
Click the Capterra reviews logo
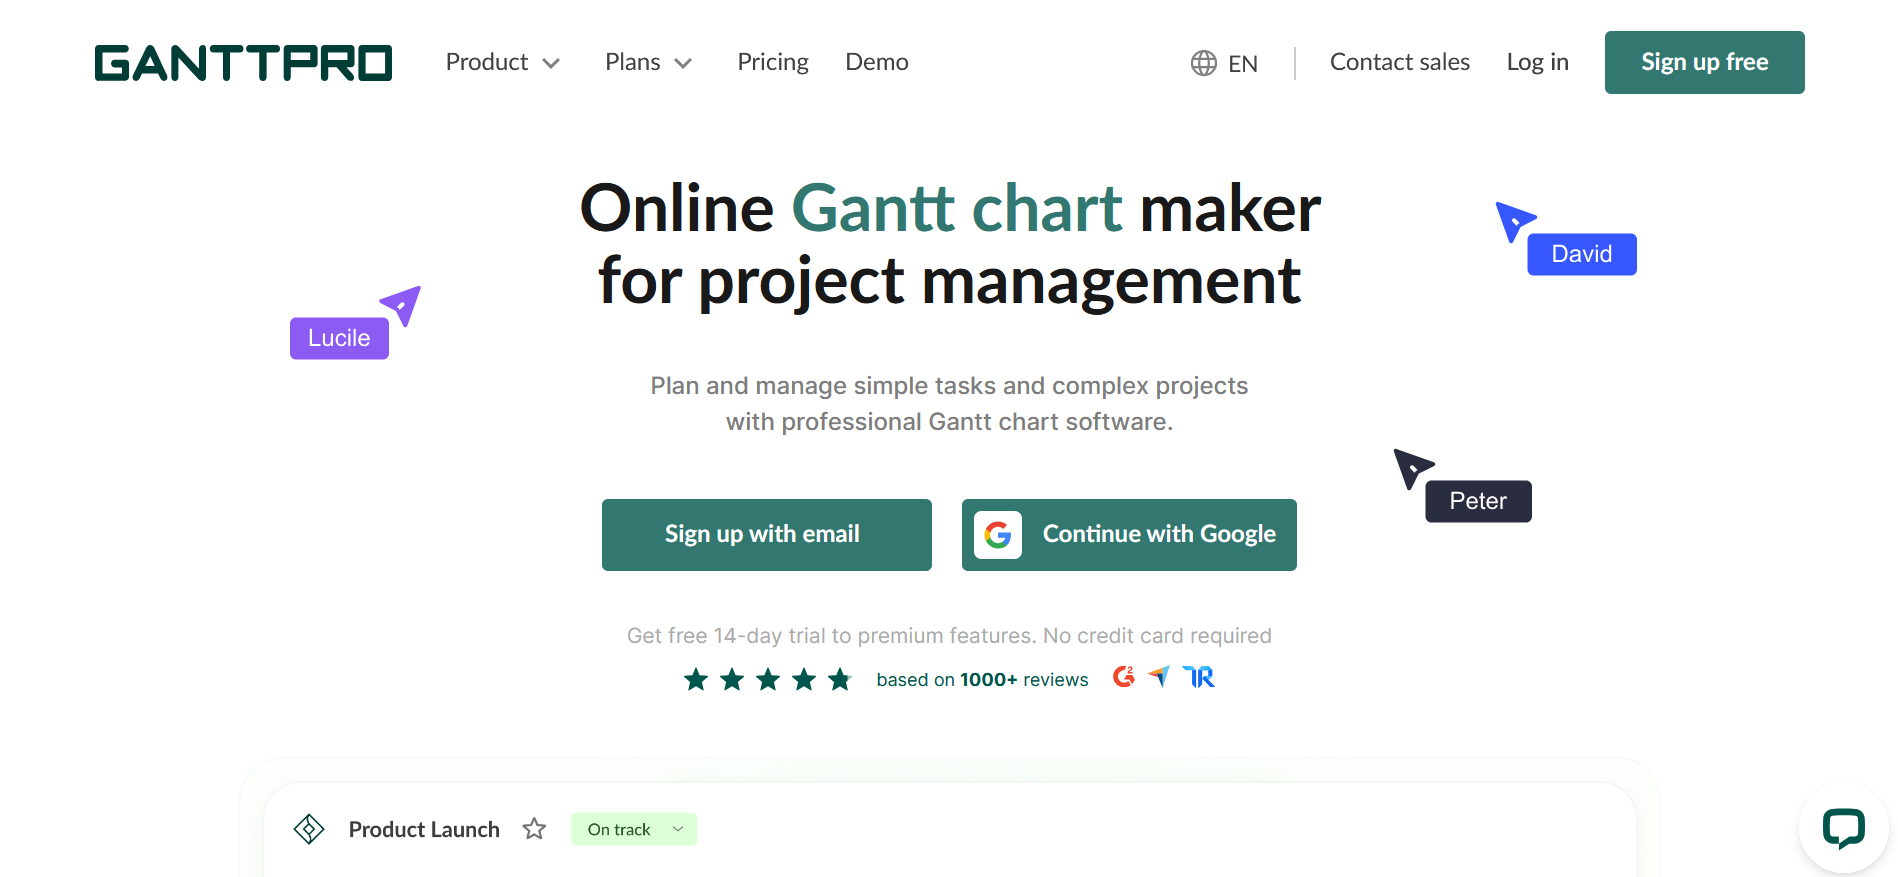(x=1159, y=677)
